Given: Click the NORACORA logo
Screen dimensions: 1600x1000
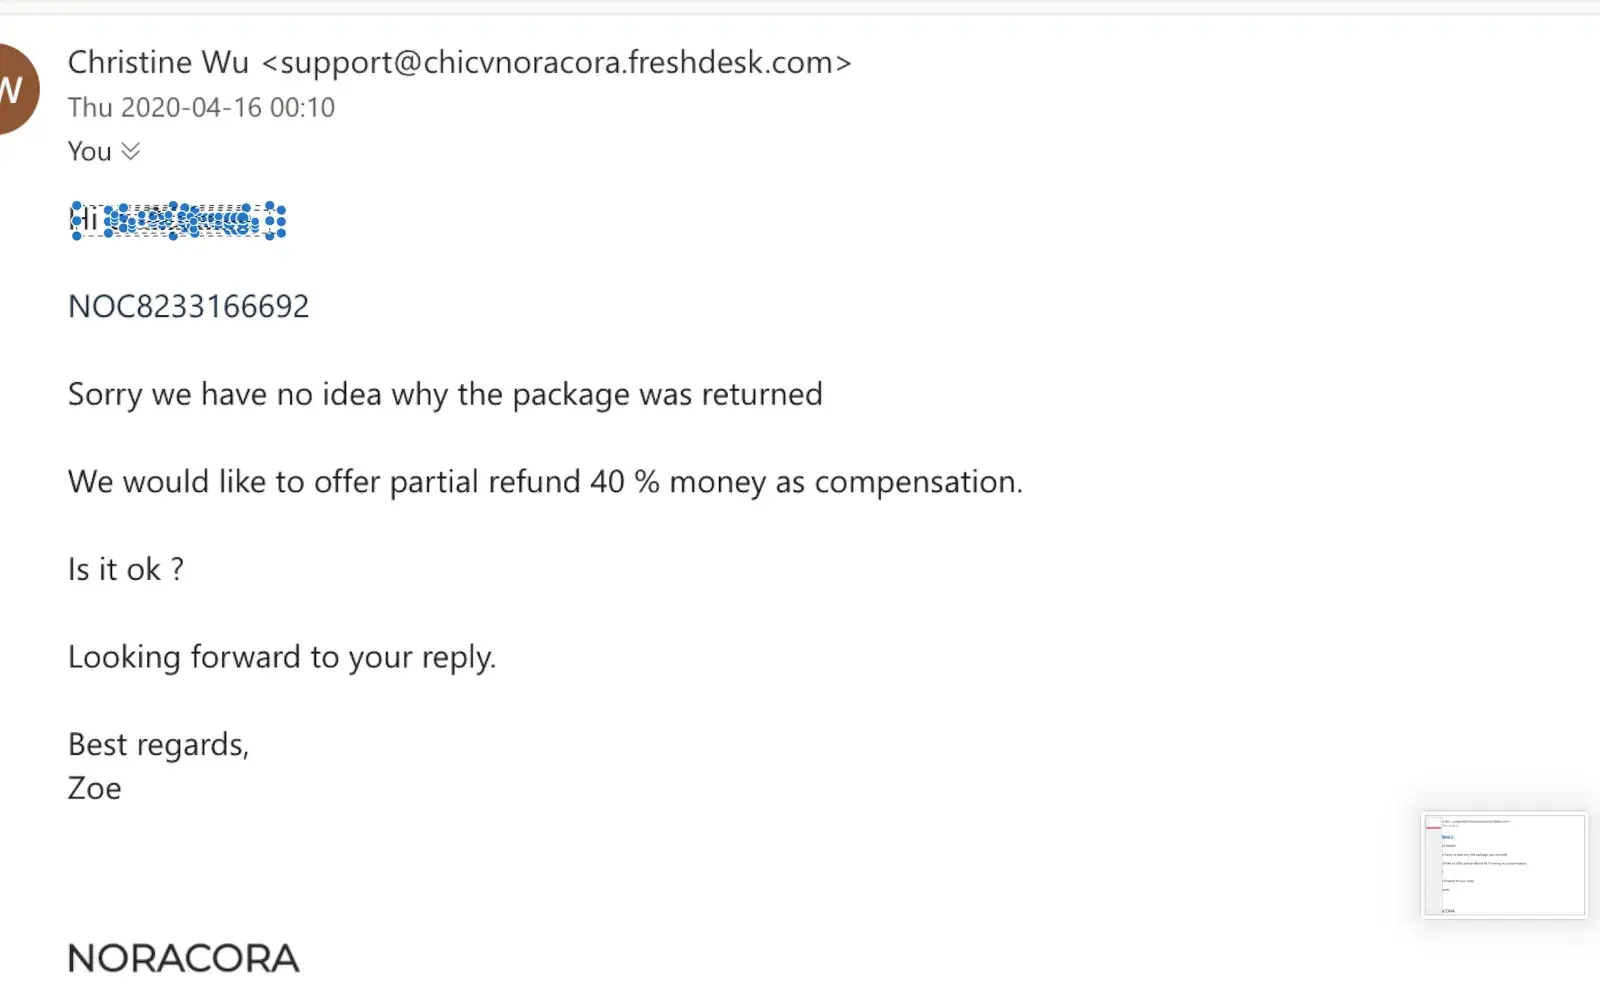Looking at the screenshot, I should point(183,958).
